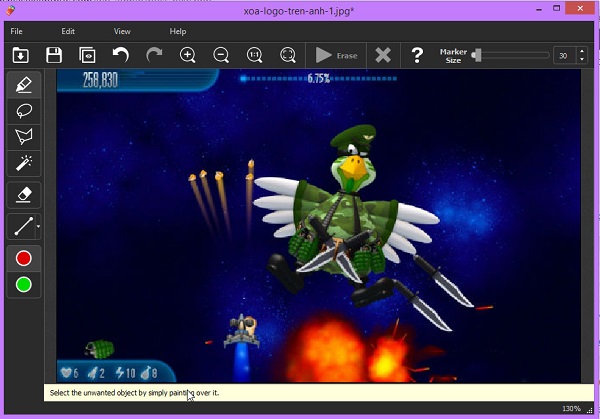The width and height of the screenshot is (600, 419).
Task: Increase marker size with up arrow
Action: pyautogui.click(x=582, y=52)
